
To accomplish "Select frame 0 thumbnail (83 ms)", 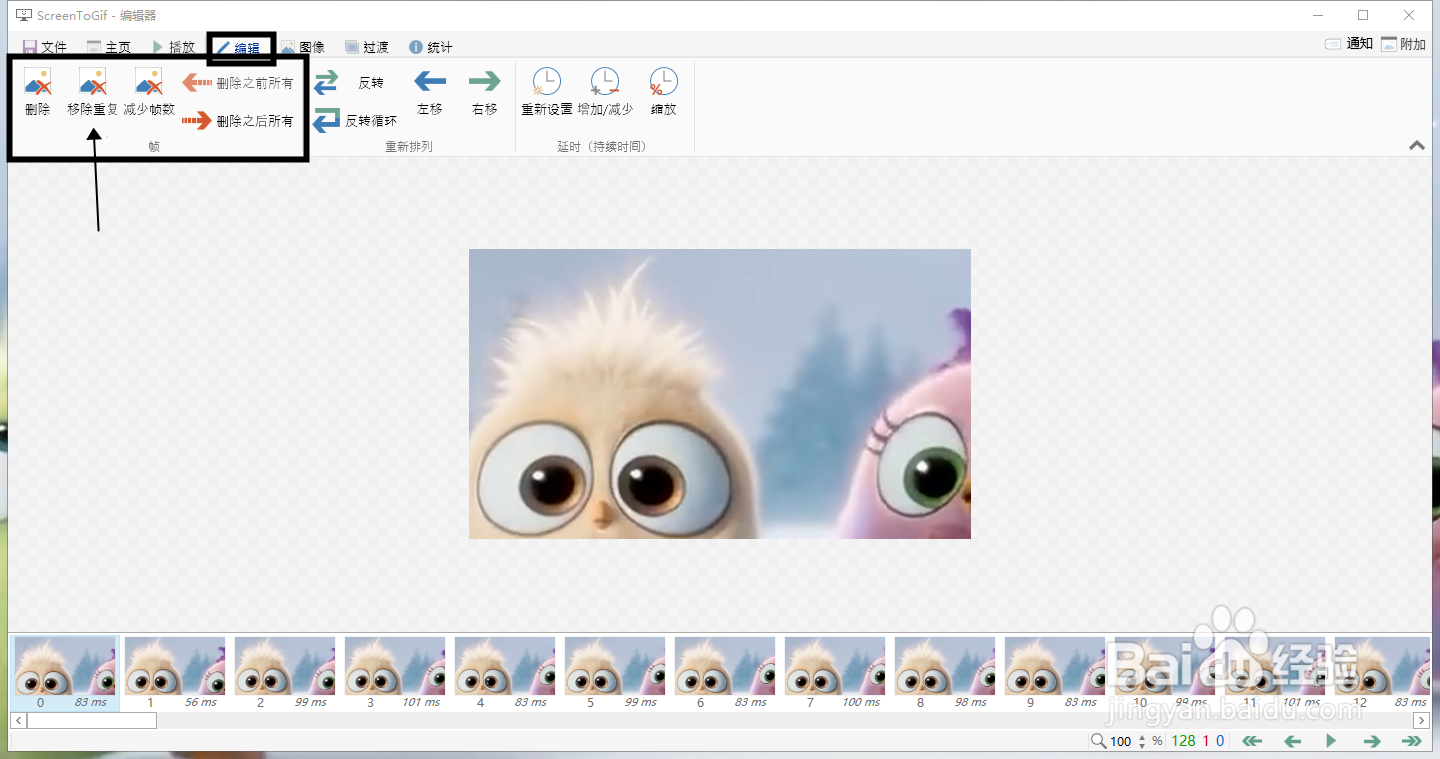I will (65, 673).
